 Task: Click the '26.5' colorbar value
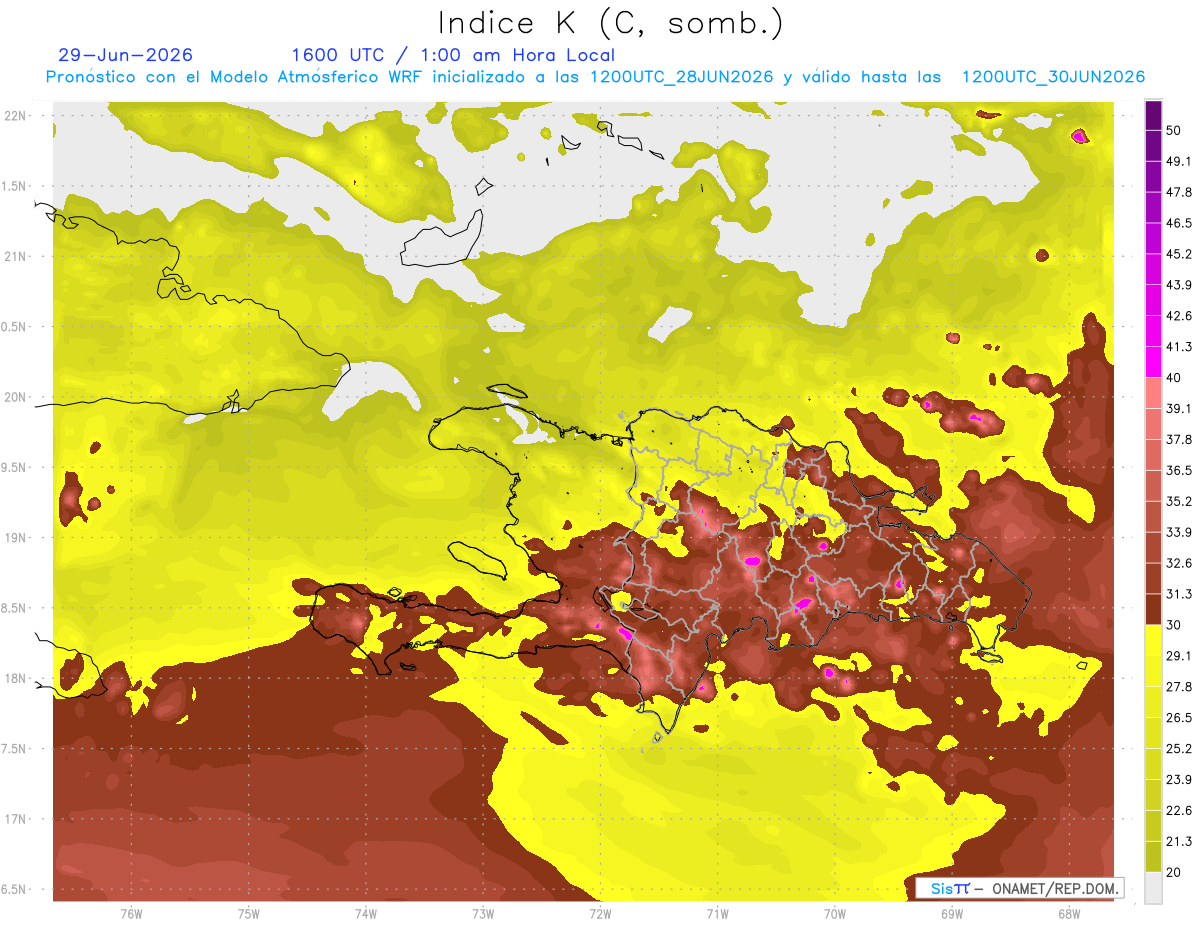[x=1179, y=718]
